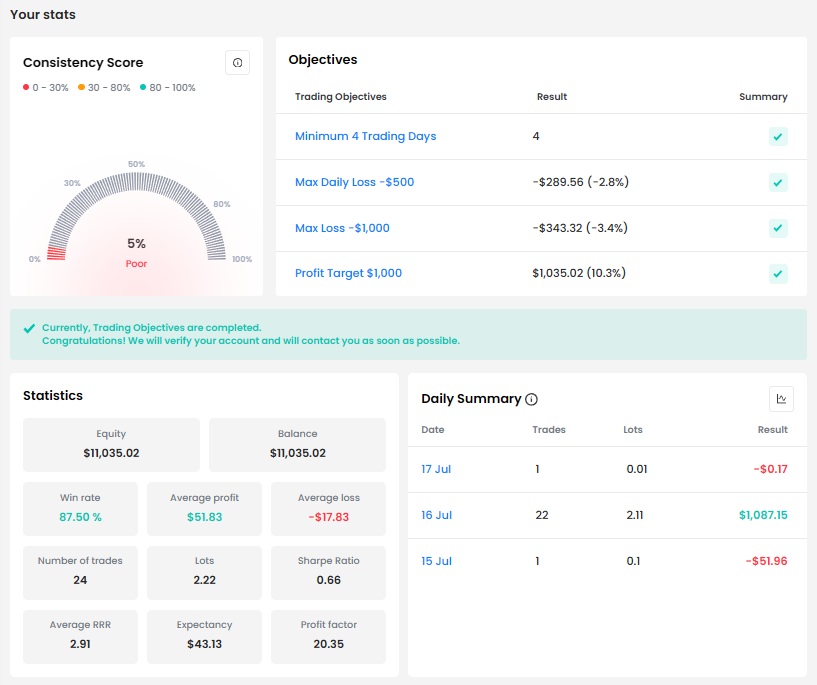The width and height of the screenshot is (817, 685).
Task: Click the Expectancy $43.13 value
Action: (204, 644)
